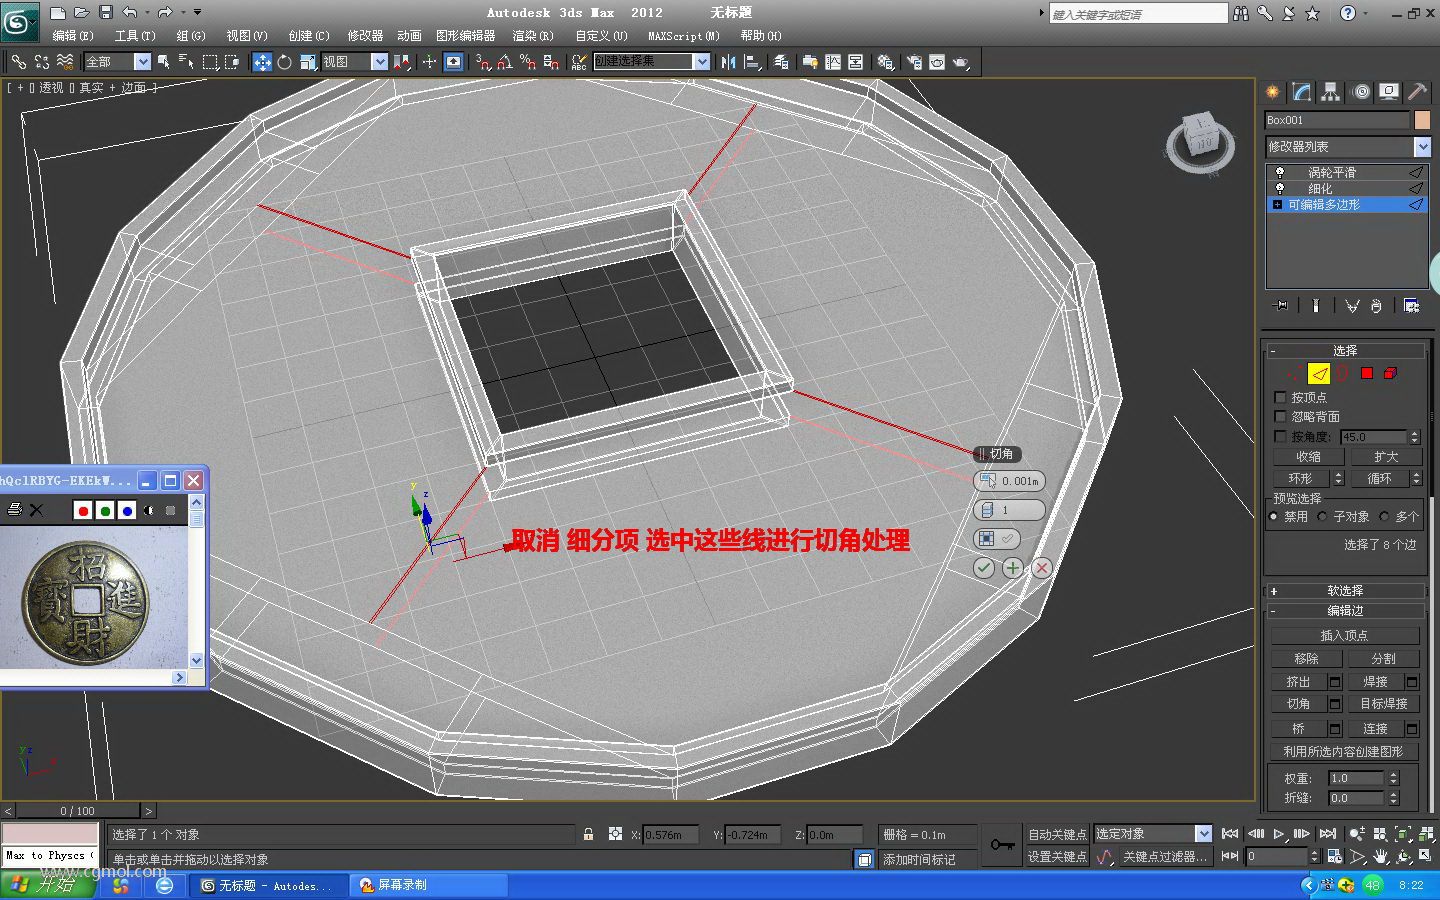Click the 收缩 (Shrink) button
The image size is (1440, 900).
1307,457
